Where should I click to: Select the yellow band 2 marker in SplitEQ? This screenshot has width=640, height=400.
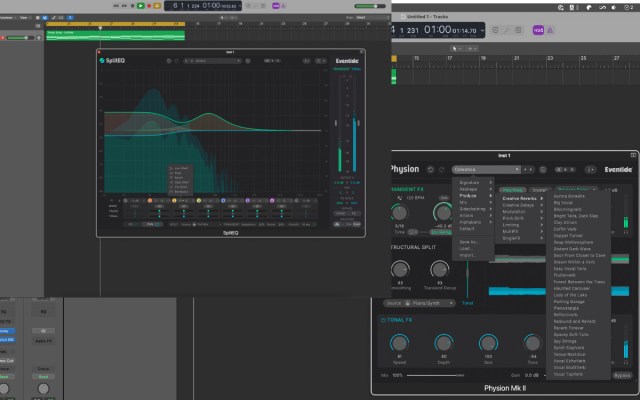174,200
